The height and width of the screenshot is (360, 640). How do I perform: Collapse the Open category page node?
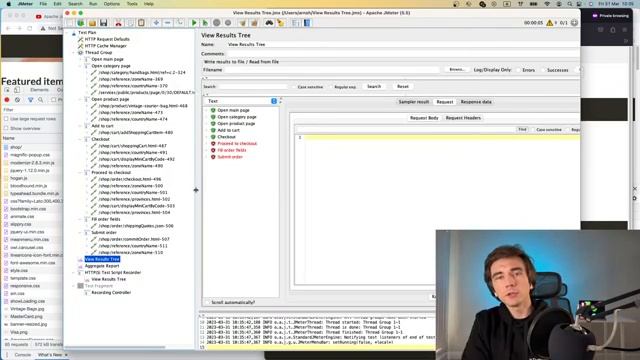coord(80,66)
